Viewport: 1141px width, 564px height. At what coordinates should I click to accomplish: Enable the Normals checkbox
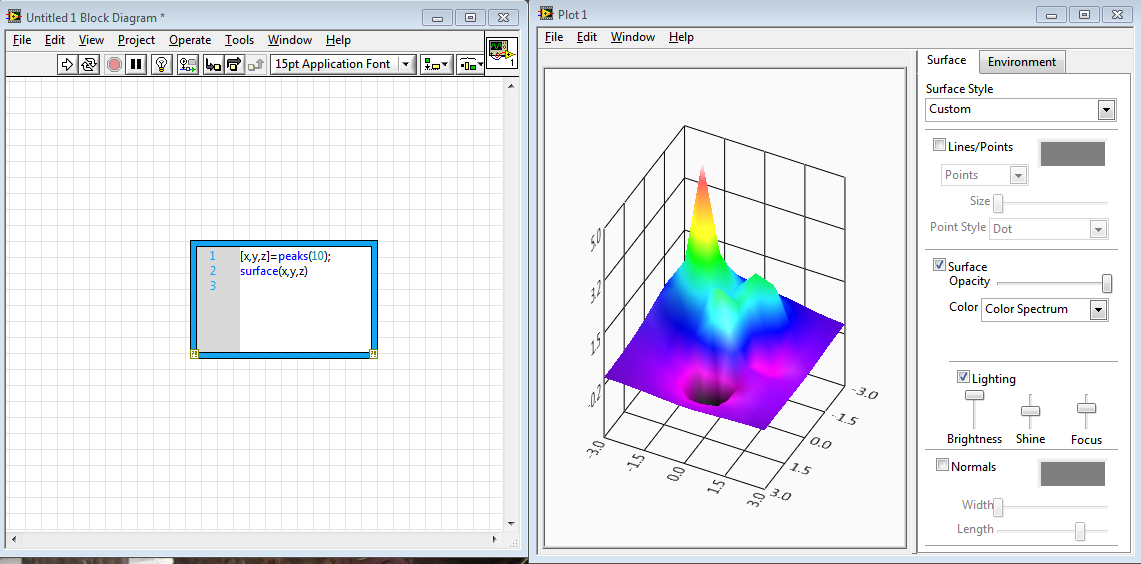tap(942, 465)
